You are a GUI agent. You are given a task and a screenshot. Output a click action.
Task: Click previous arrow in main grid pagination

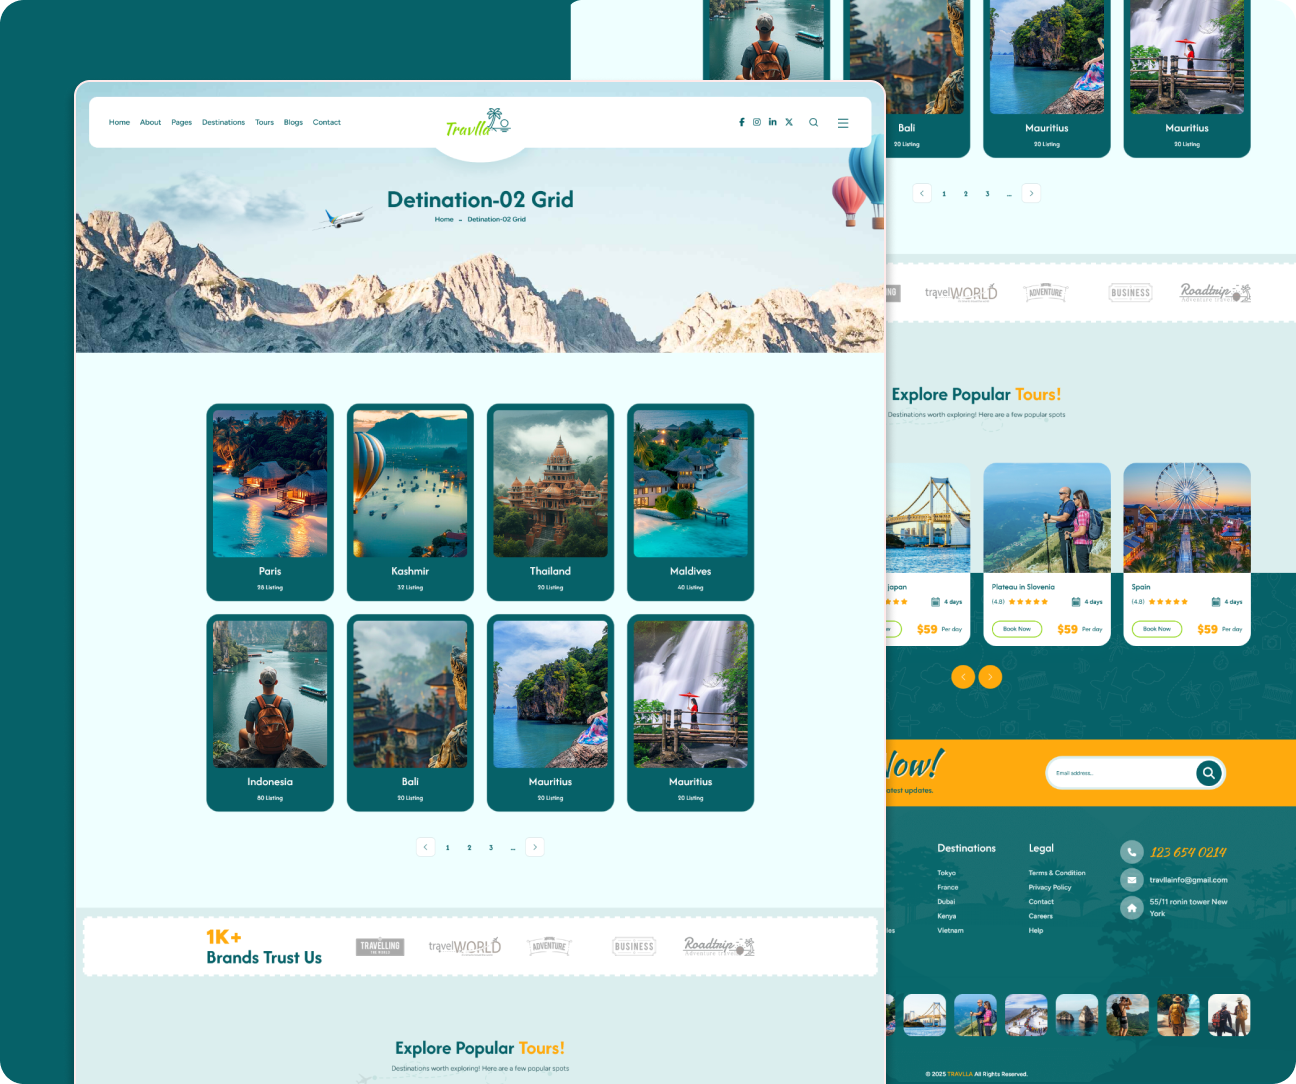coord(426,847)
